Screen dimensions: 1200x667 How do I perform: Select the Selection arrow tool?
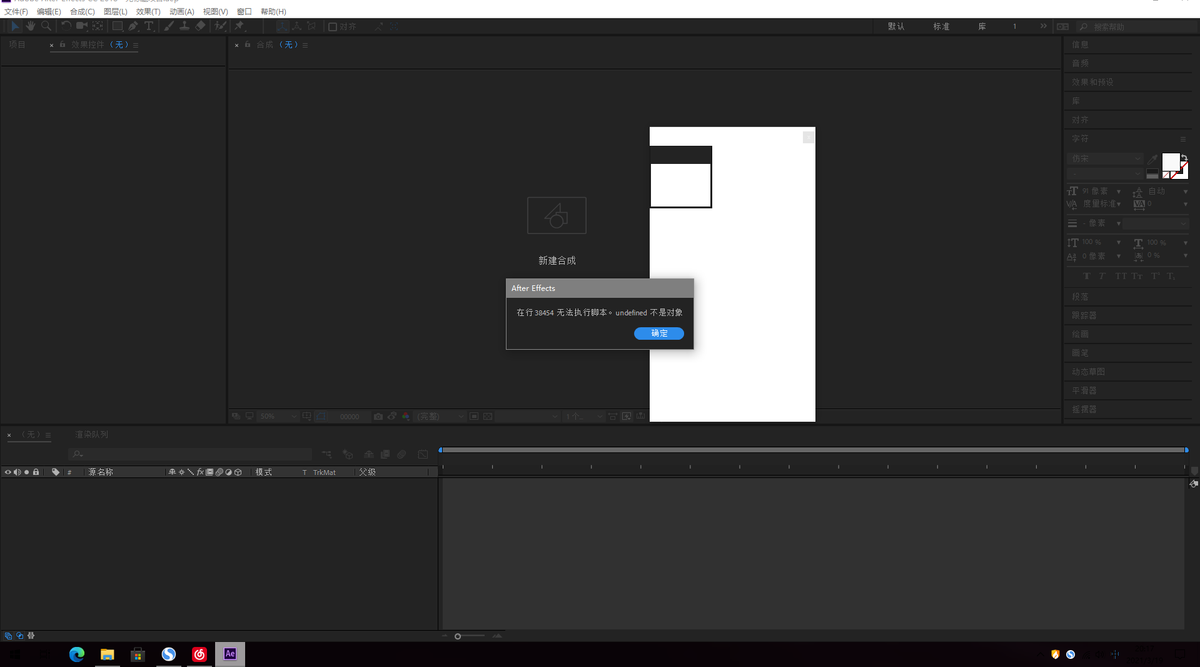[x=14, y=26]
